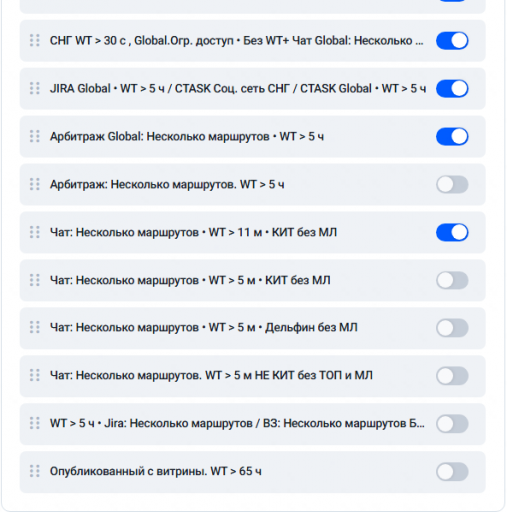Click 'WT > 5 м НЕ КИТ без ТОП и МЛ' label
This screenshot has height=512, width=507.
tap(289, 376)
